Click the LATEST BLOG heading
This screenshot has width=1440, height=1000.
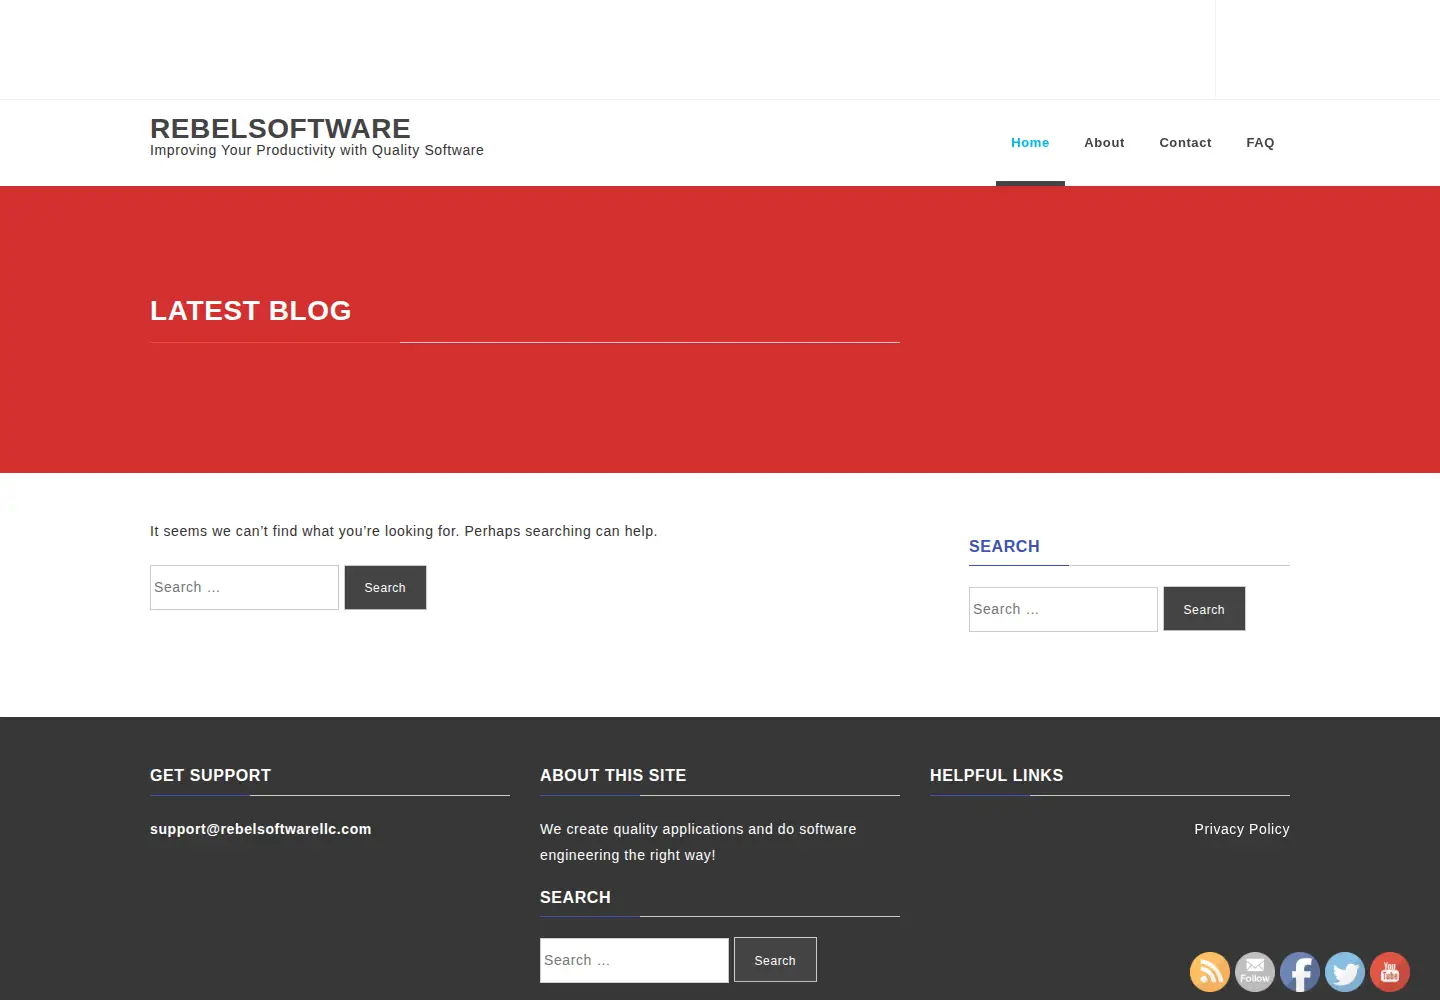coord(251,311)
